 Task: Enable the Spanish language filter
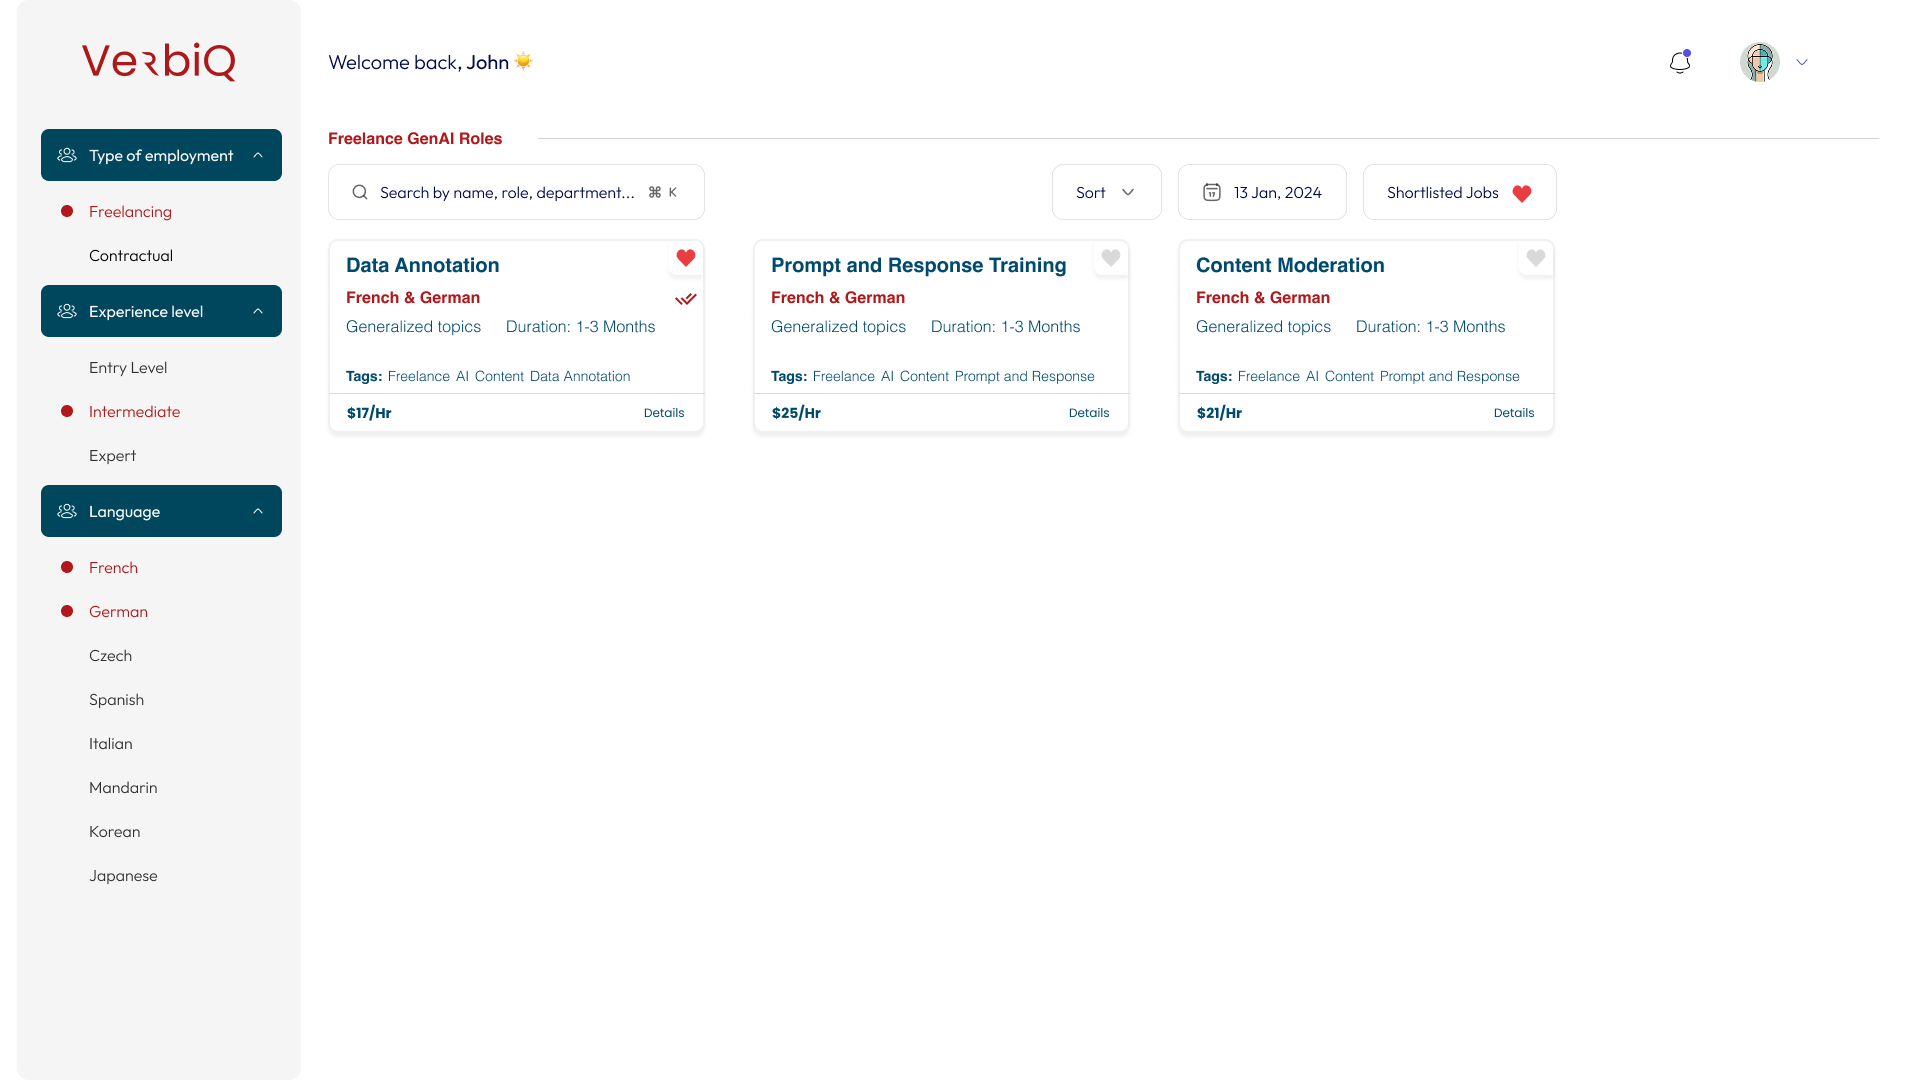point(116,700)
